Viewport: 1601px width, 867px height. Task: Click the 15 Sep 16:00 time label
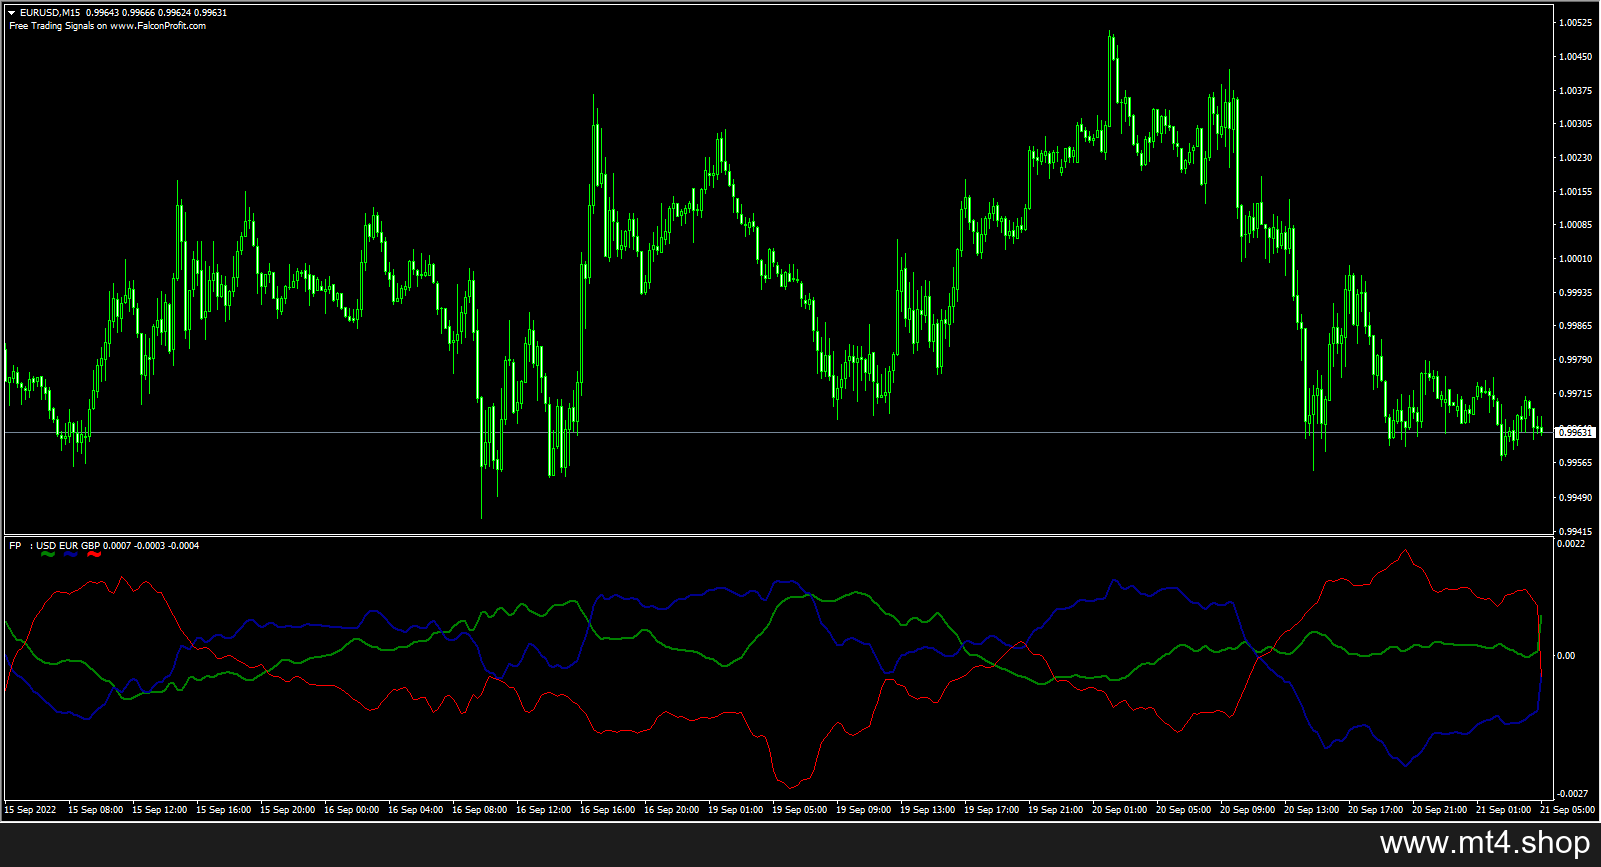[223, 810]
